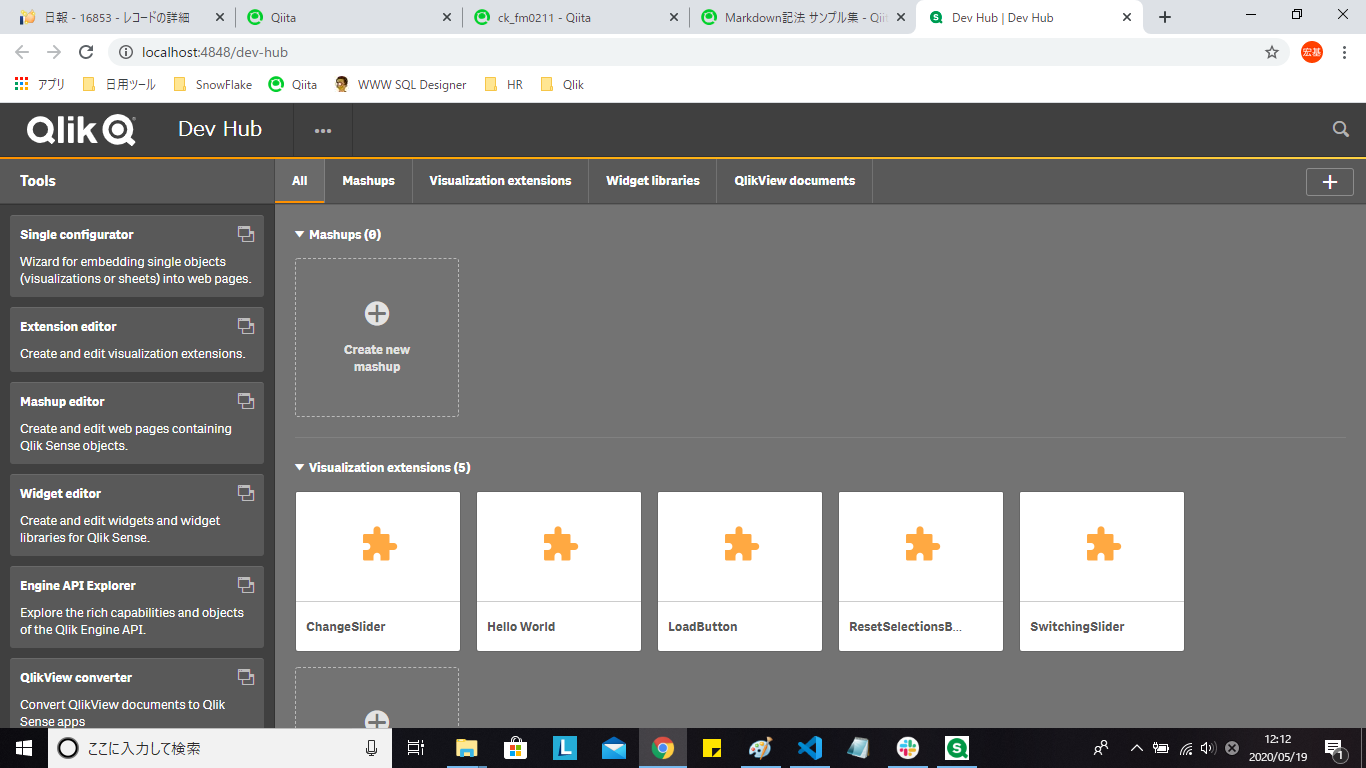Open Widget editor pop-out icon
The width and height of the screenshot is (1366, 768).
point(245,493)
